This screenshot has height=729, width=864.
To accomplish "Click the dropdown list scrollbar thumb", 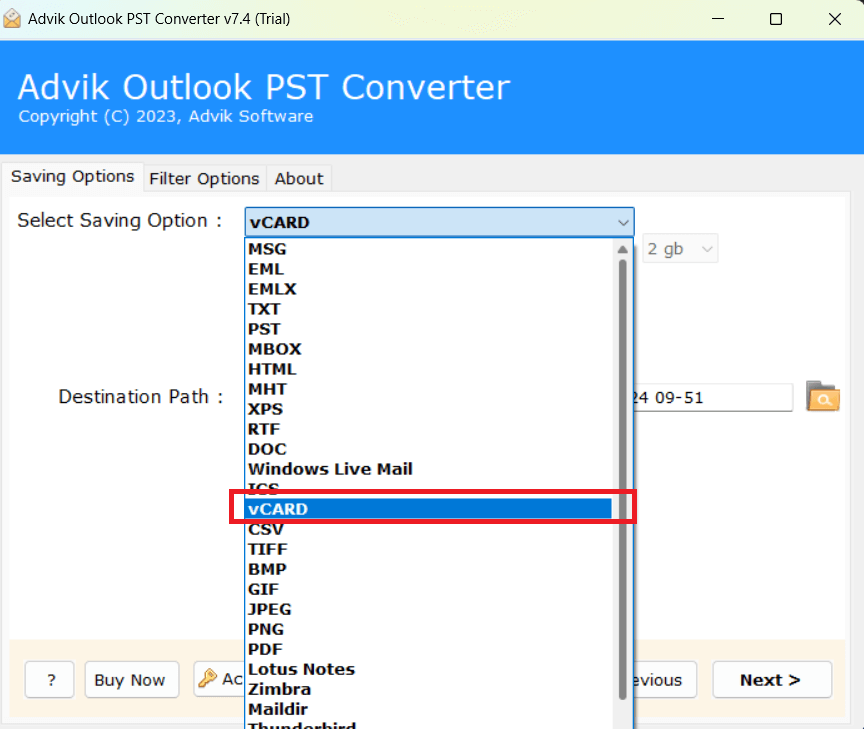I will pyautogui.click(x=623, y=479).
